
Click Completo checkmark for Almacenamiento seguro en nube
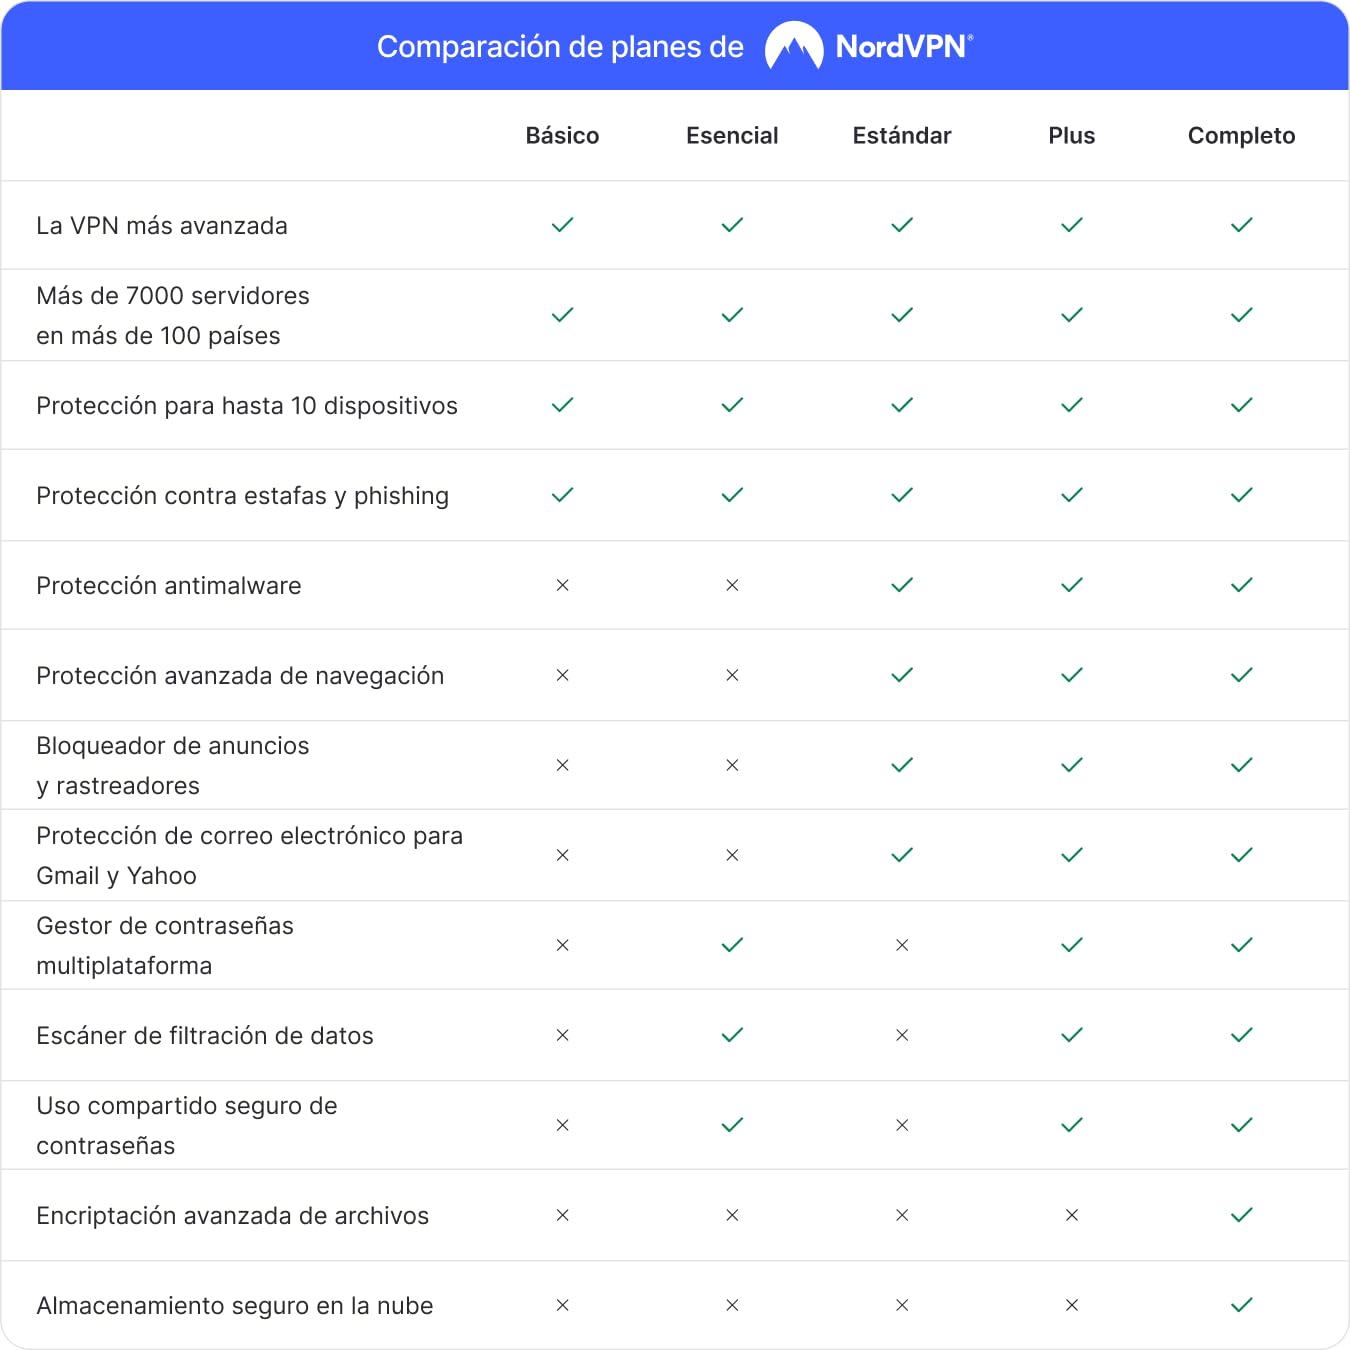click(1242, 1305)
